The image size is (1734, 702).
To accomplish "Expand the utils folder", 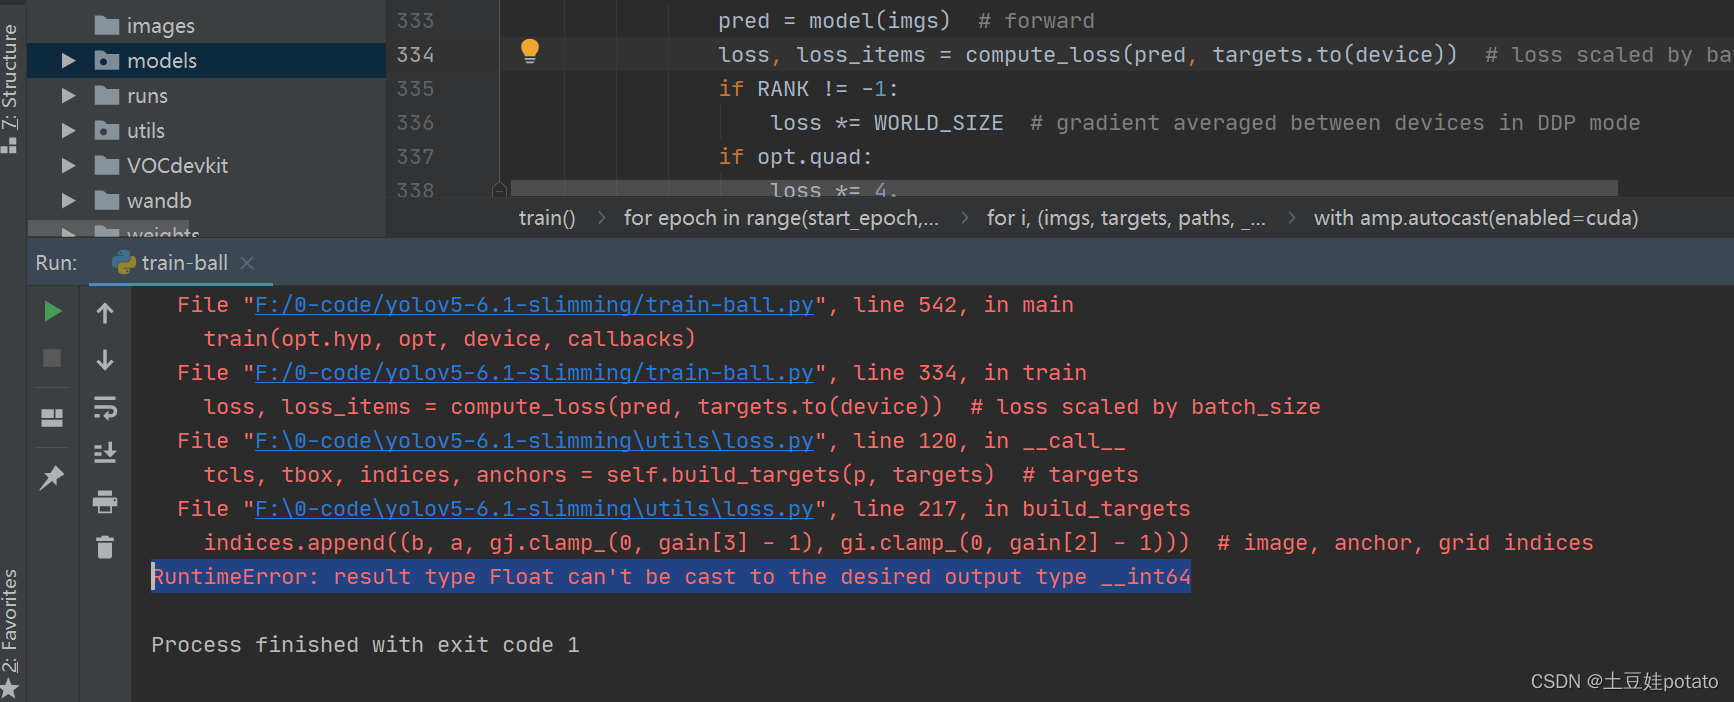I will click(x=68, y=131).
